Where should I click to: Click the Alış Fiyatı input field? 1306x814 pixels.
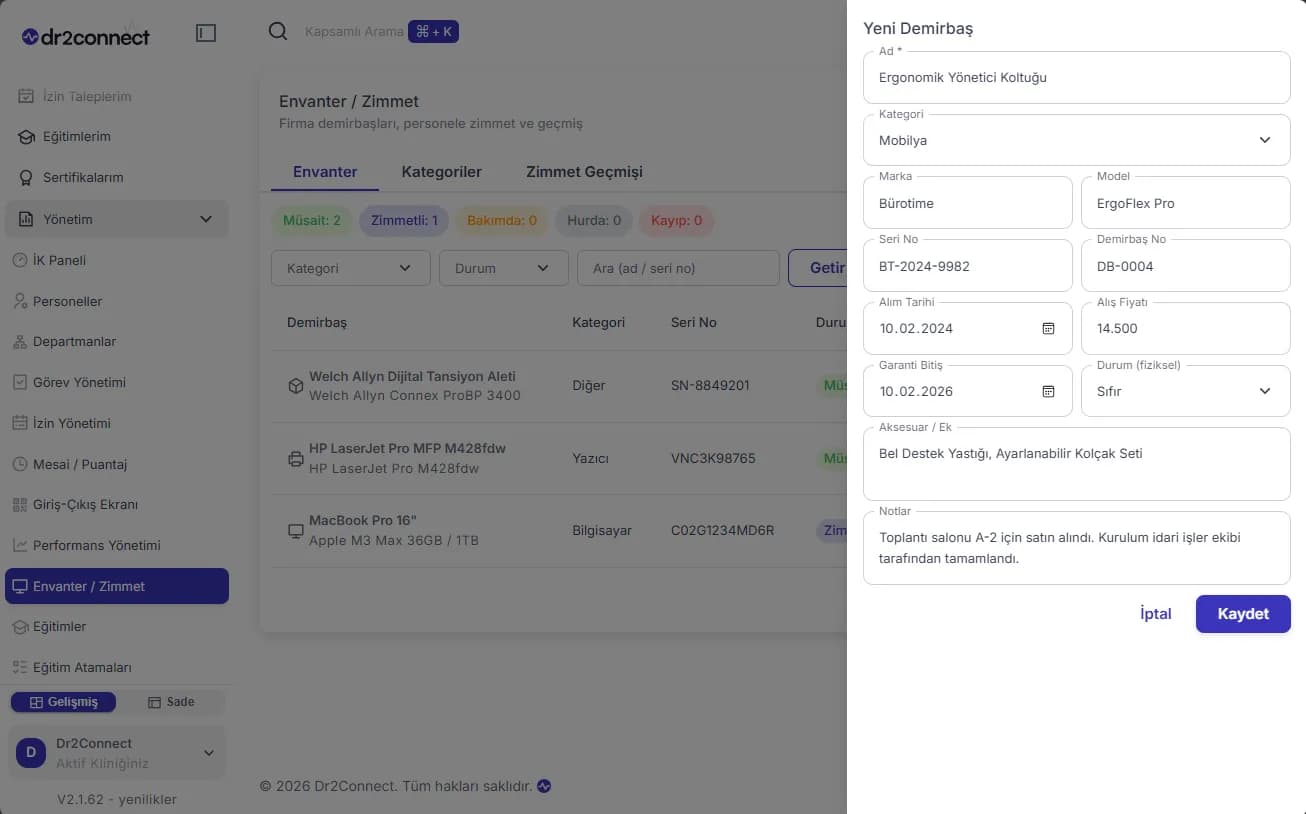coord(1186,328)
